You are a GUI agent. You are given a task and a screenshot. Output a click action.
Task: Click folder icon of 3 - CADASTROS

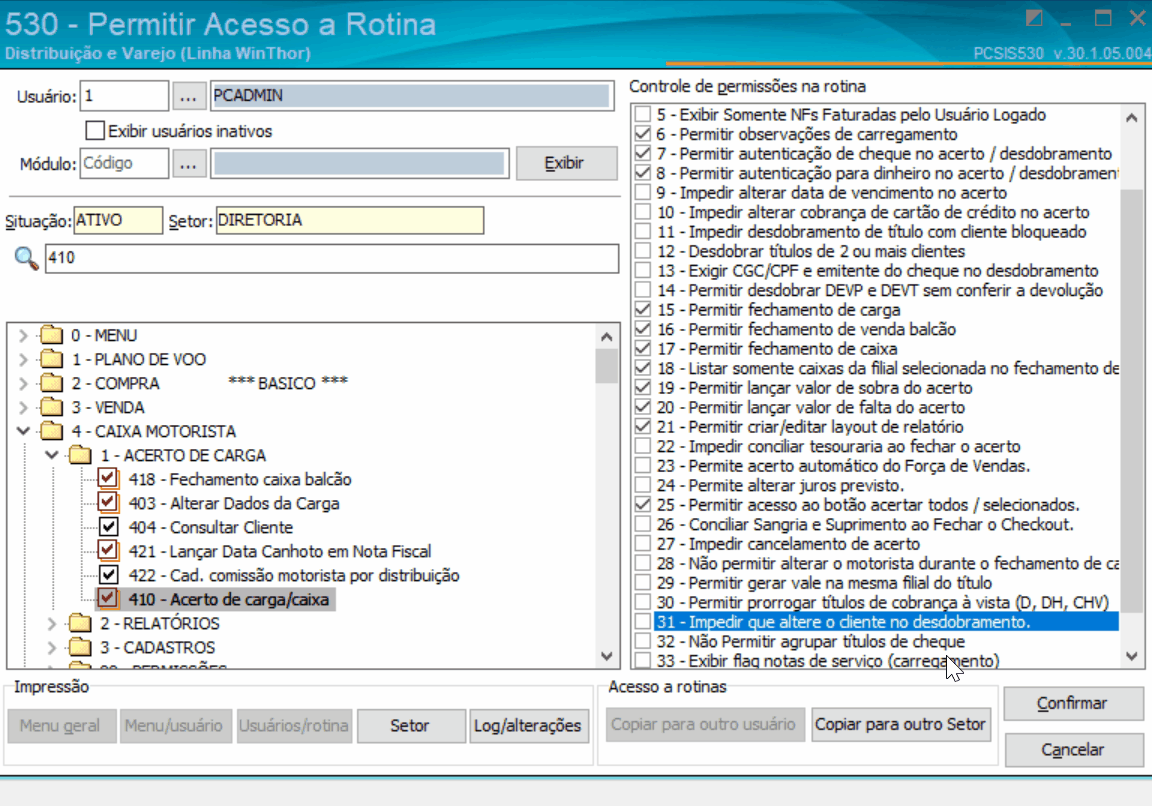click(80, 647)
